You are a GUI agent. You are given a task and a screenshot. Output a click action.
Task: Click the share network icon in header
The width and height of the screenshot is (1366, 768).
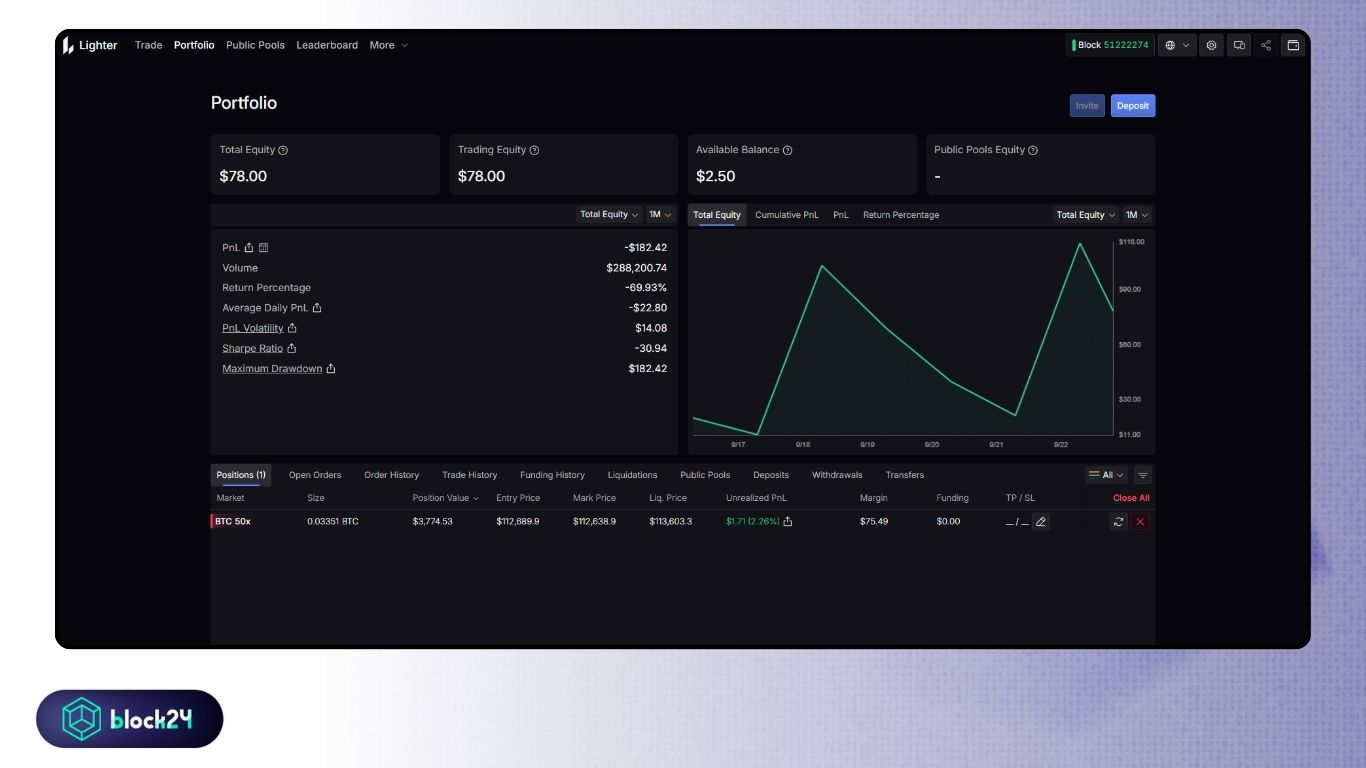pyautogui.click(x=1266, y=45)
